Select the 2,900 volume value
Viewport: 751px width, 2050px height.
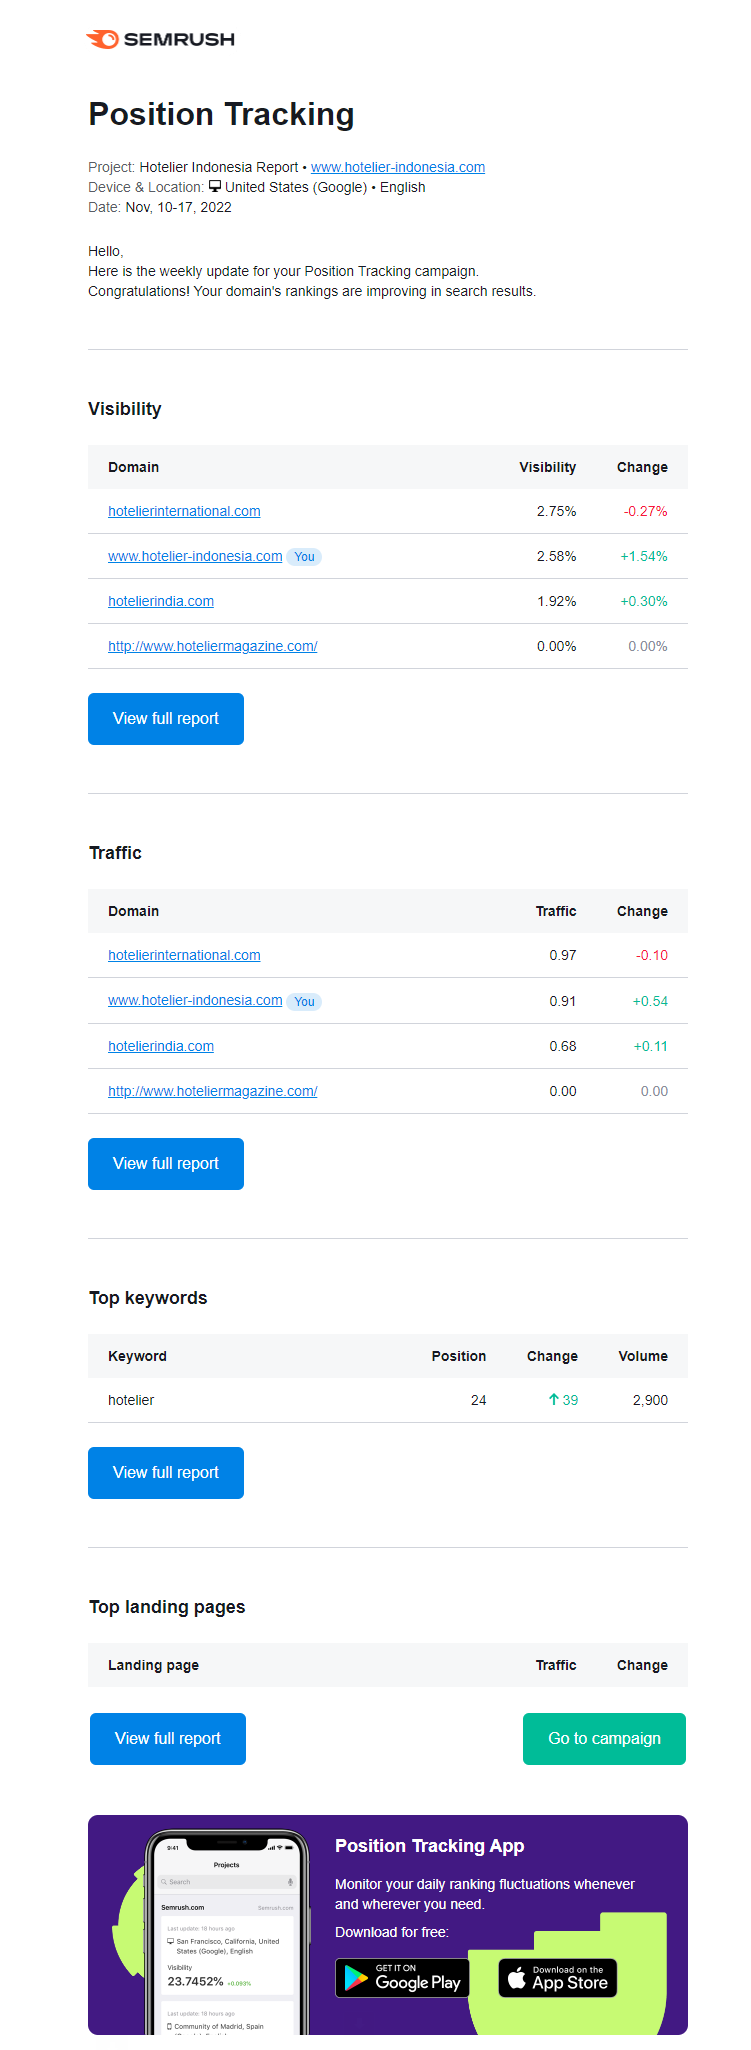coord(650,1400)
